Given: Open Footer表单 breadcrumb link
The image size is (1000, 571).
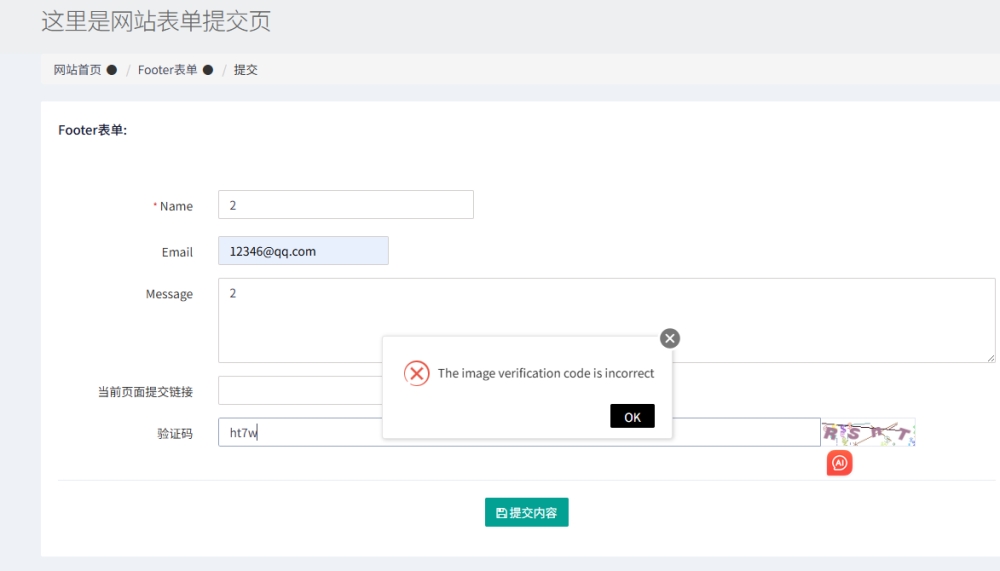Looking at the screenshot, I should (x=167, y=70).
